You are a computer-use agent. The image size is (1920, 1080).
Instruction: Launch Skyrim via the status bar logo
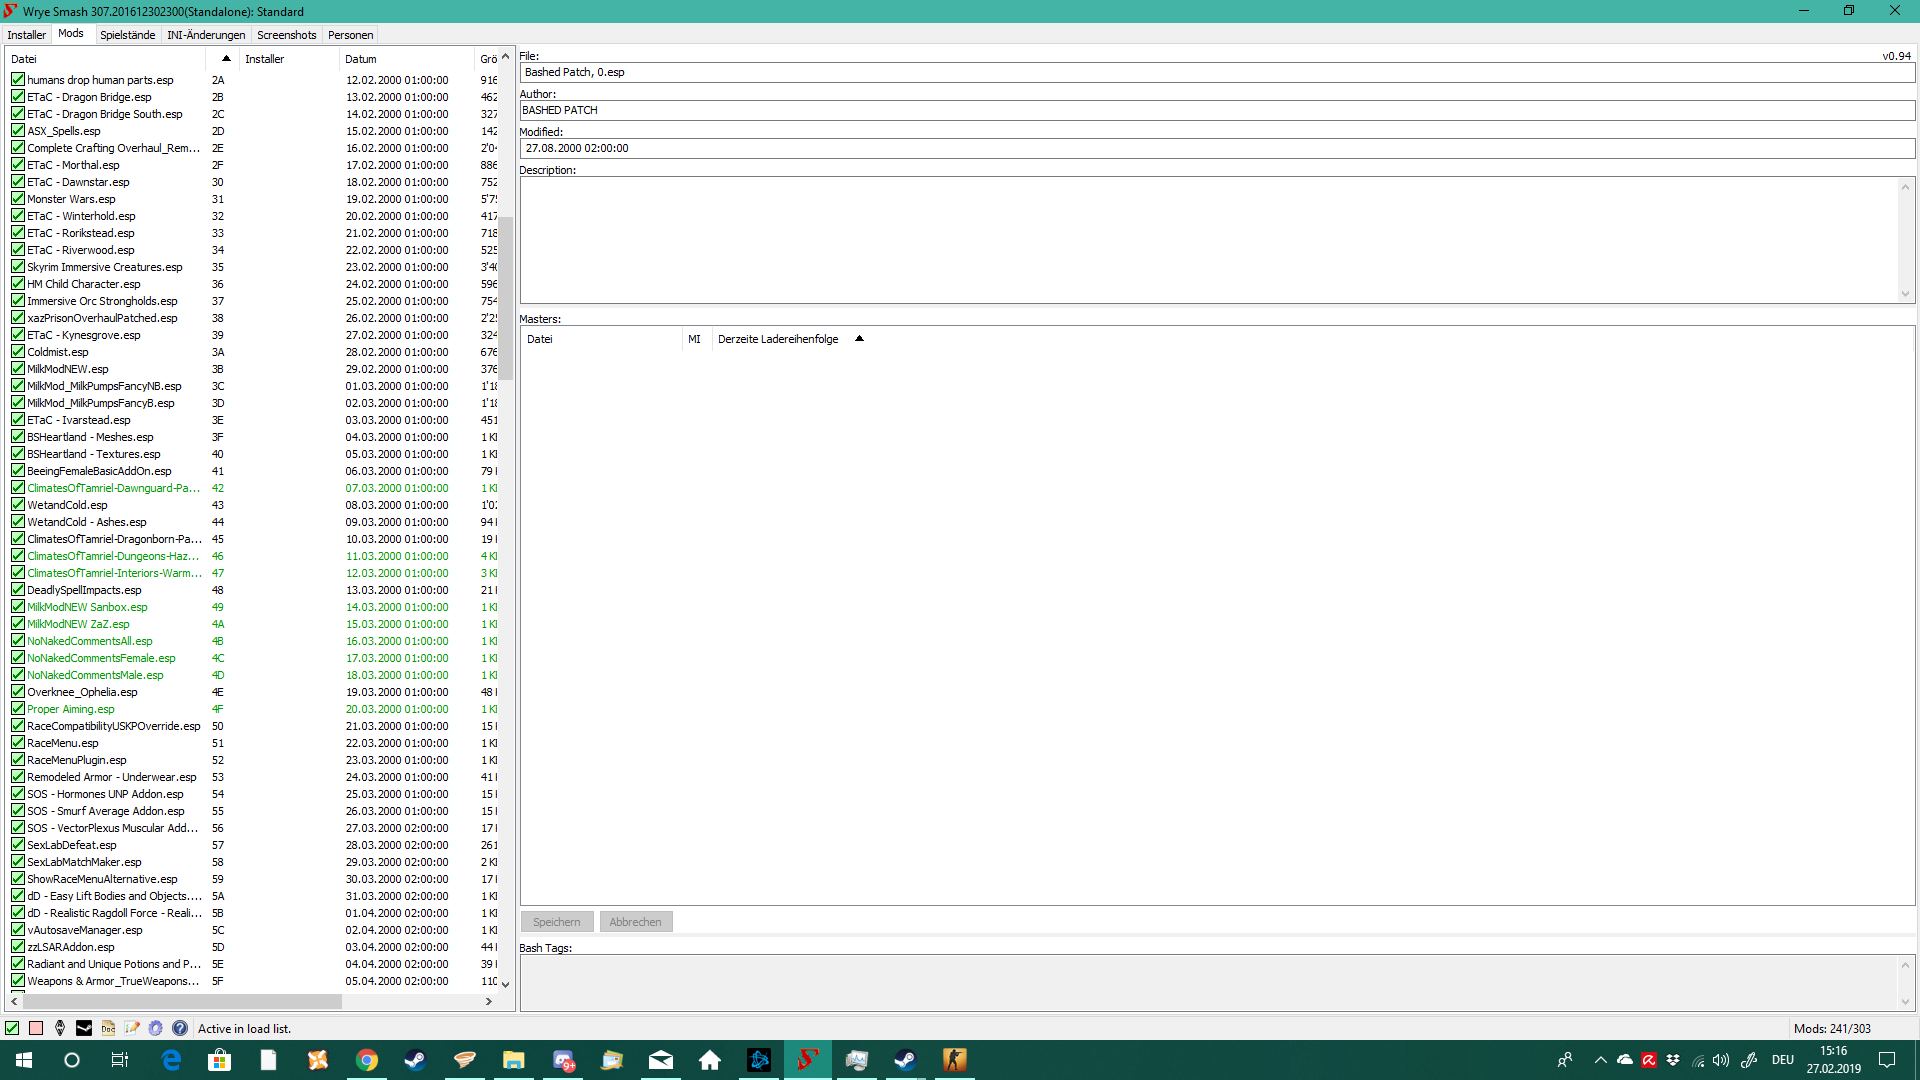[60, 1028]
